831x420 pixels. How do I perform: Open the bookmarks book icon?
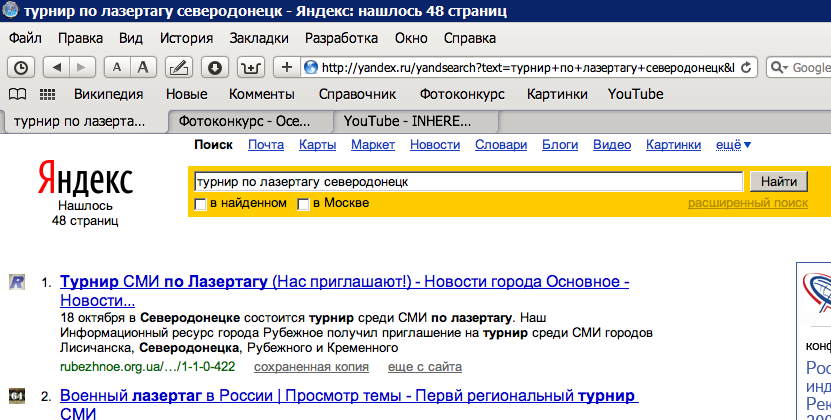17,94
